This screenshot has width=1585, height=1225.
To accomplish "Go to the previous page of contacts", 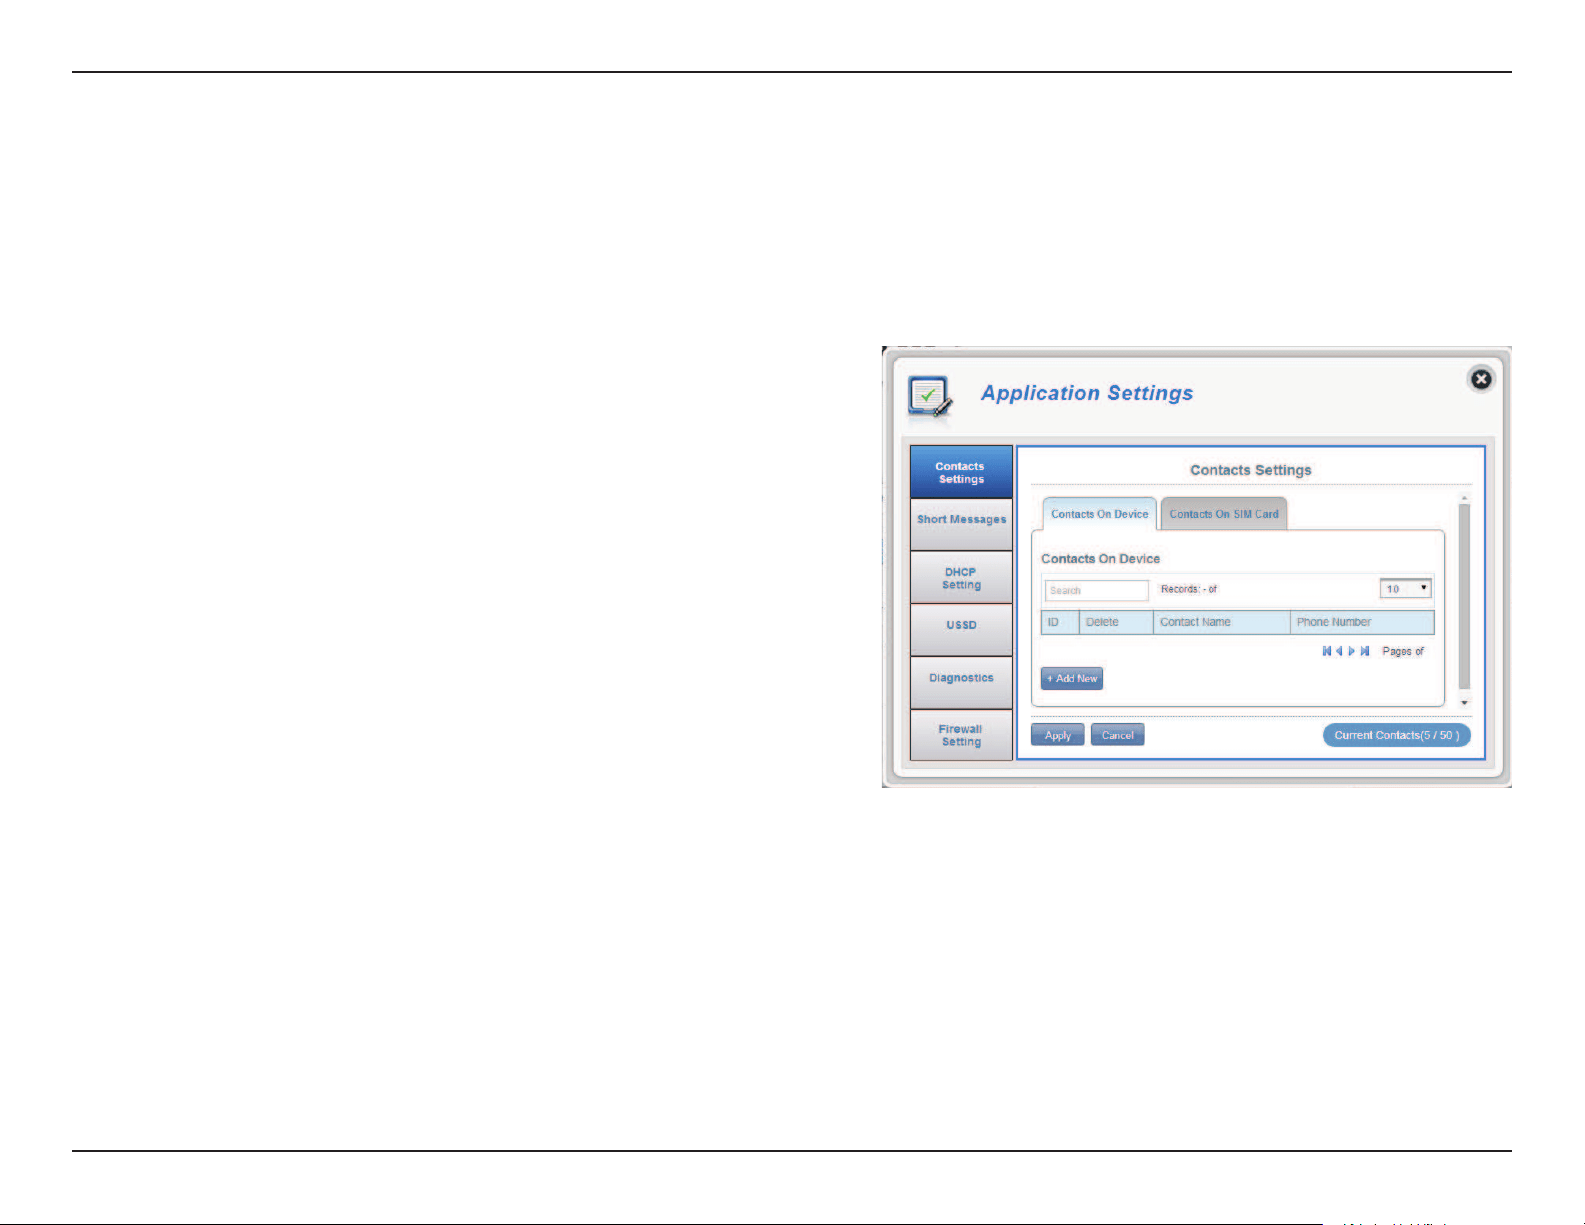I will click(x=1339, y=651).
